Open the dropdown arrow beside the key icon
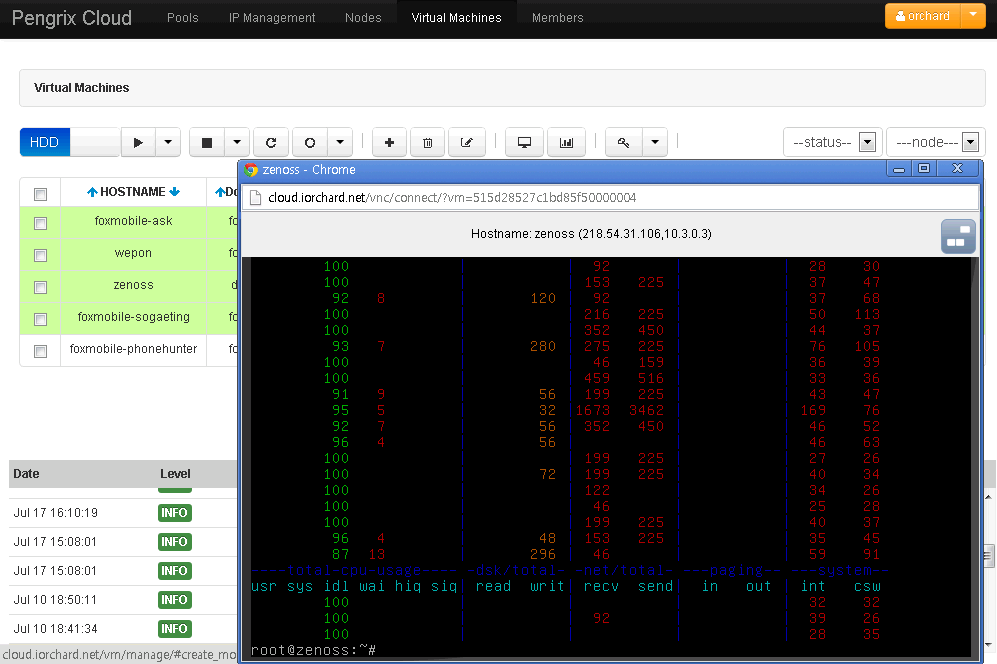This screenshot has height=664, width=997. tap(655, 142)
